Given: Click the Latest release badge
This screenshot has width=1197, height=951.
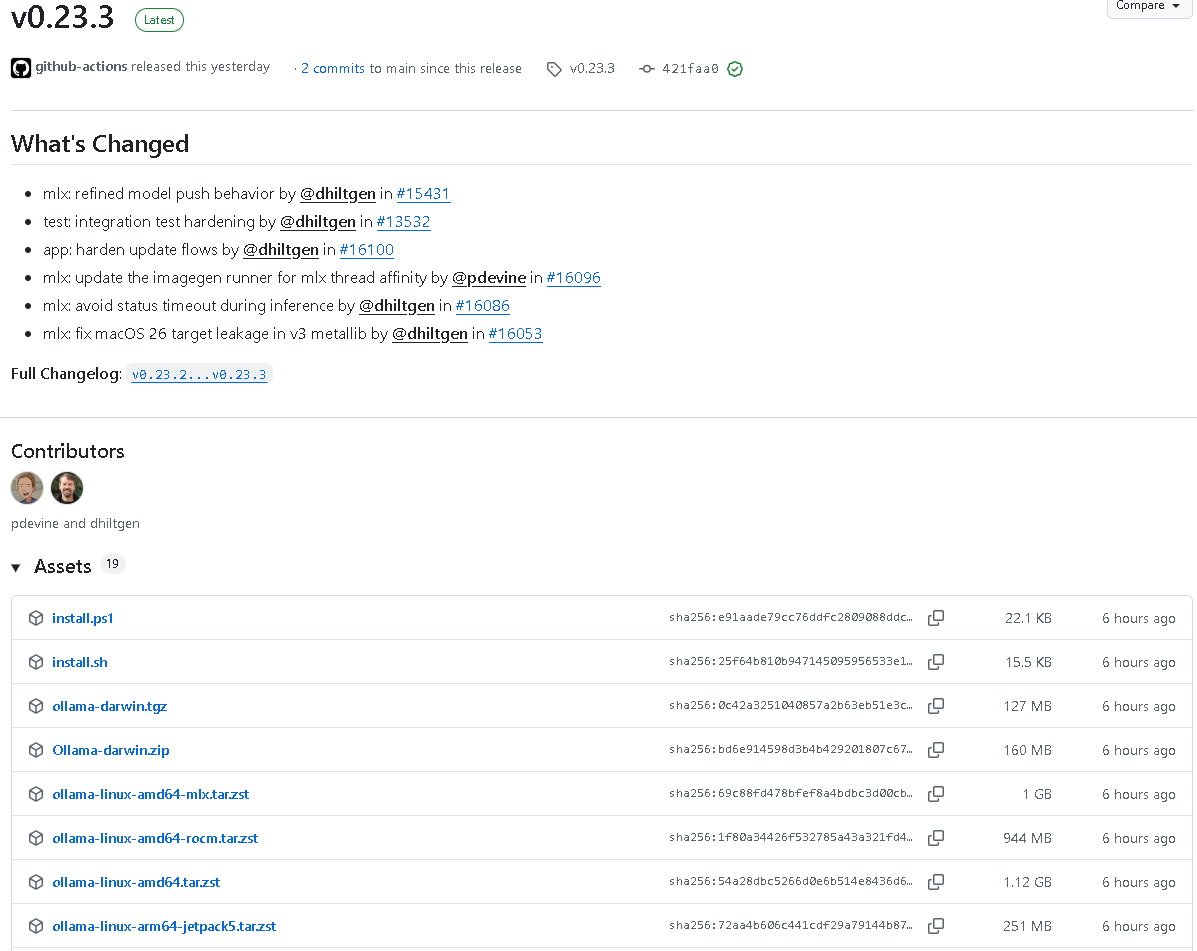Looking at the screenshot, I should (x=159, y=20).
